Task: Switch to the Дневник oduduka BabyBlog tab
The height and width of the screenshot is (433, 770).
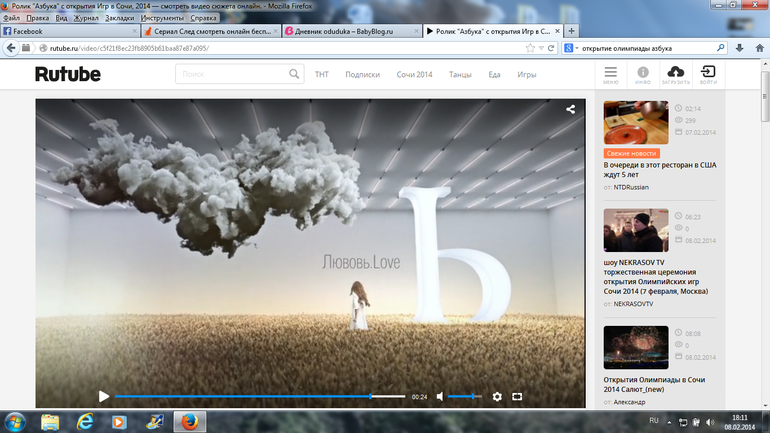Action: coord(352,31)
